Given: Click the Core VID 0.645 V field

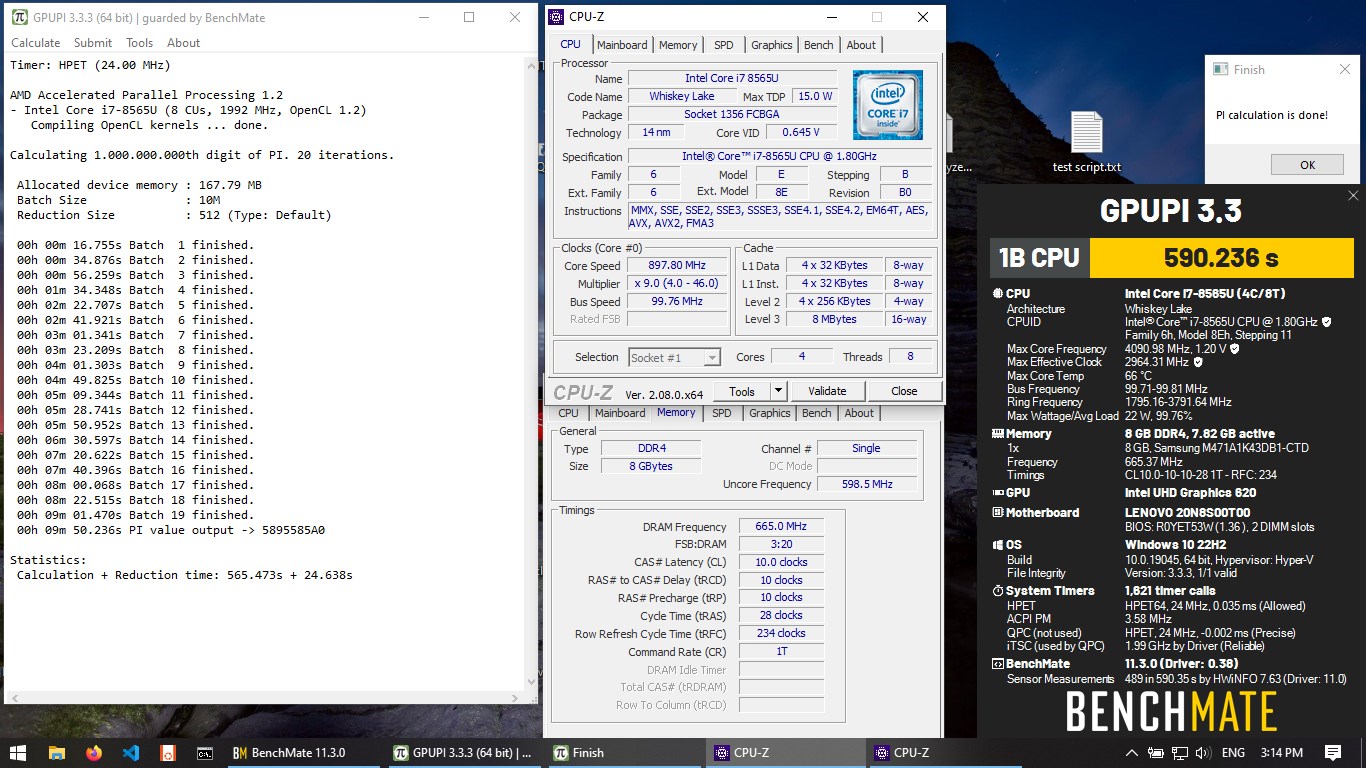Looking at the screenshot, I should click(801, 132).
